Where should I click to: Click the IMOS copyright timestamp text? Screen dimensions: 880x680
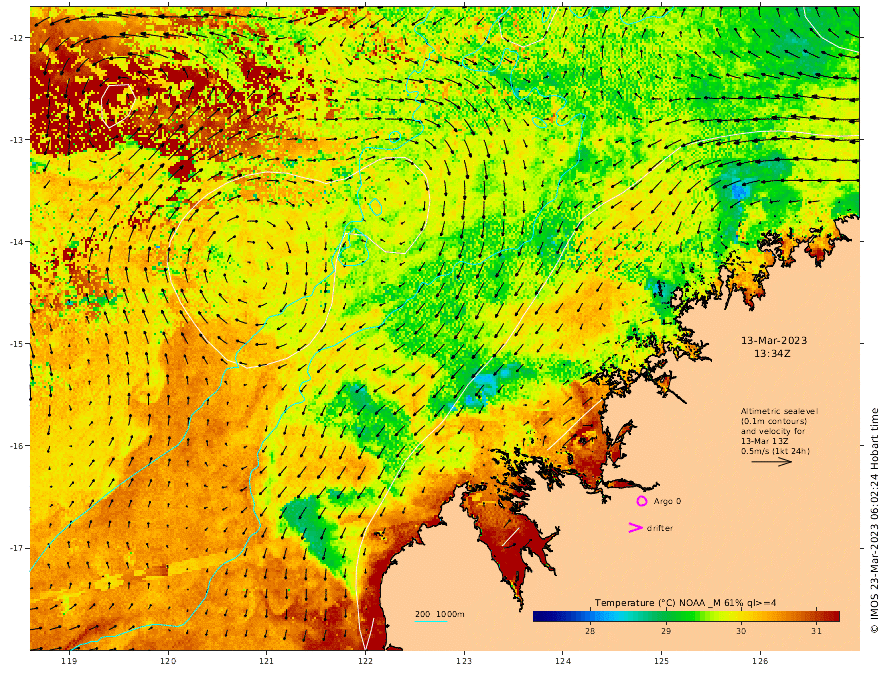[x=874, y=521]
